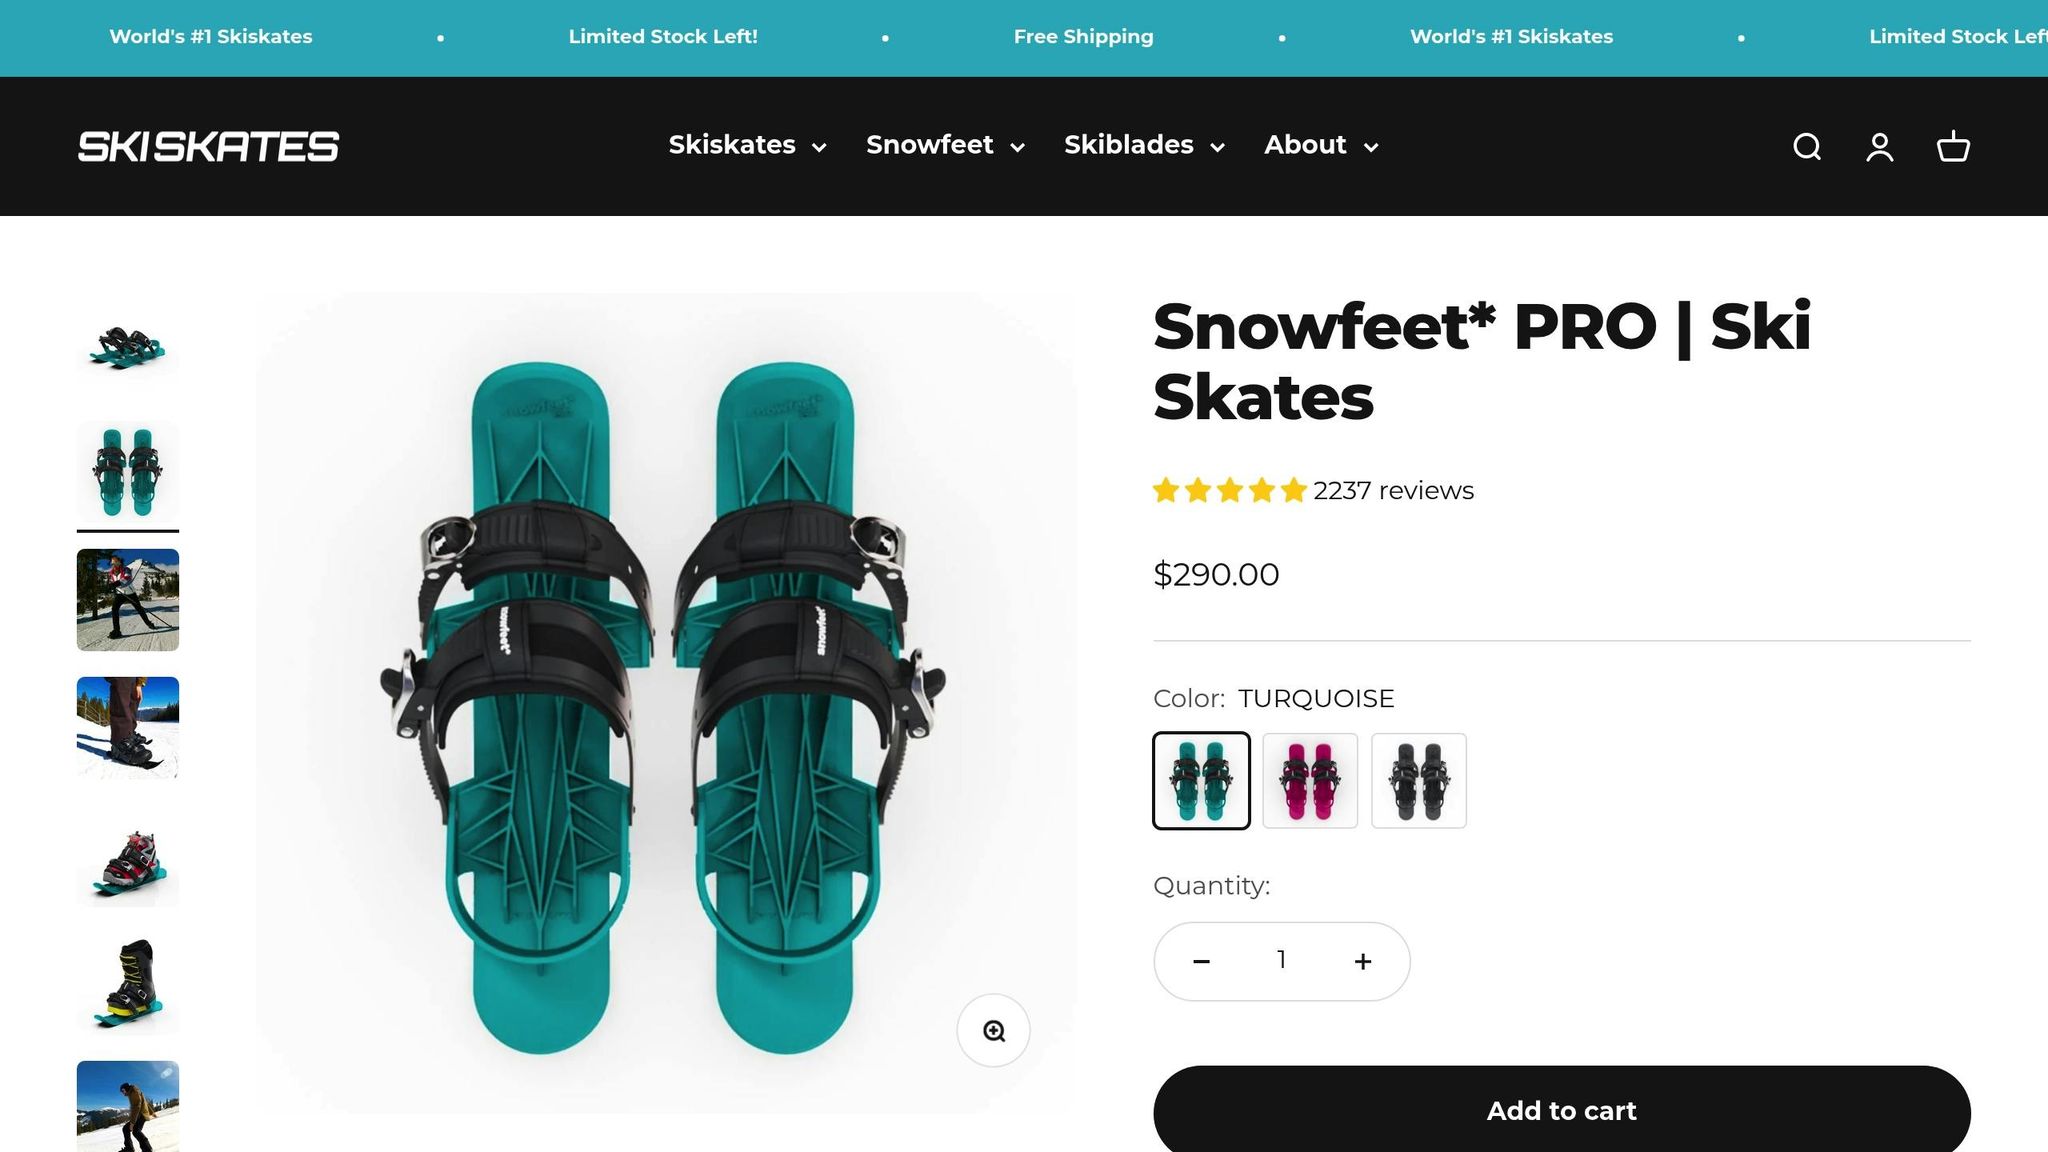Open the account login icon

(x=1880, y=146)
